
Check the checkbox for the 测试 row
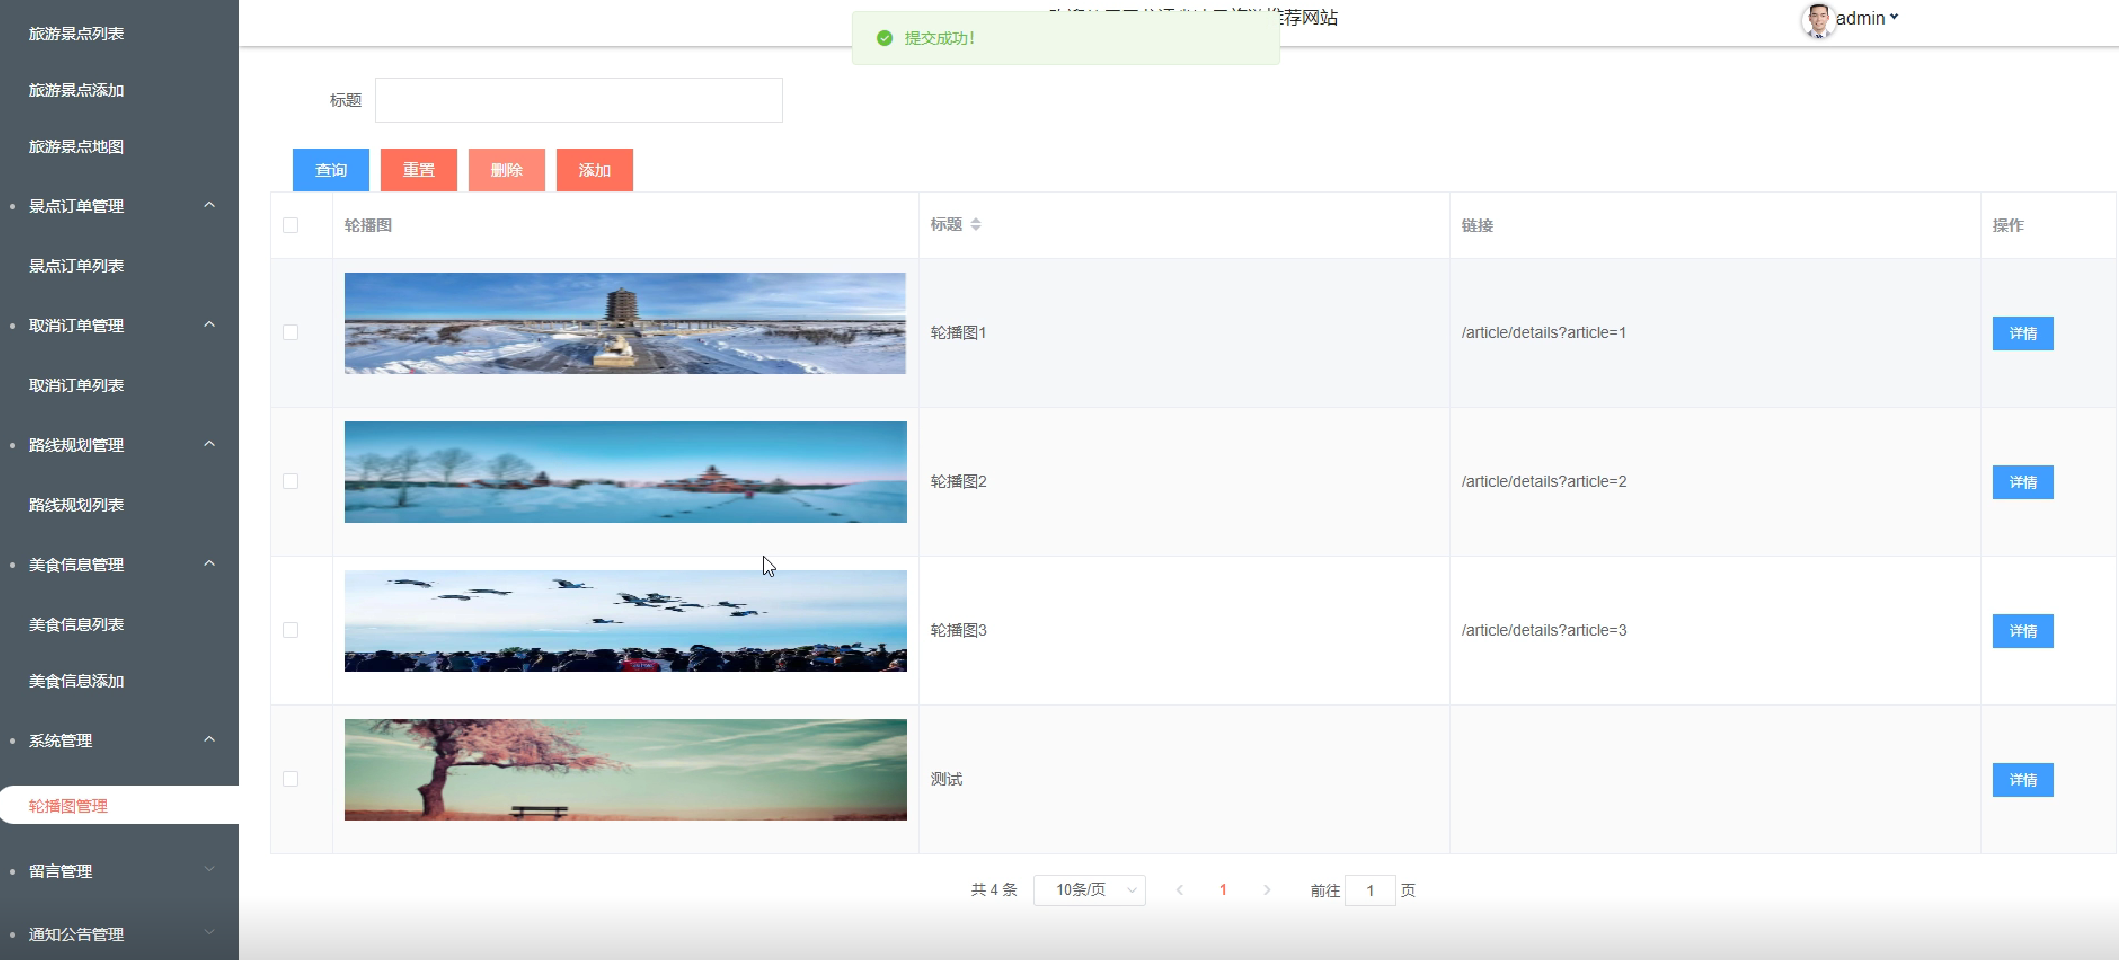tap(291, 779)
